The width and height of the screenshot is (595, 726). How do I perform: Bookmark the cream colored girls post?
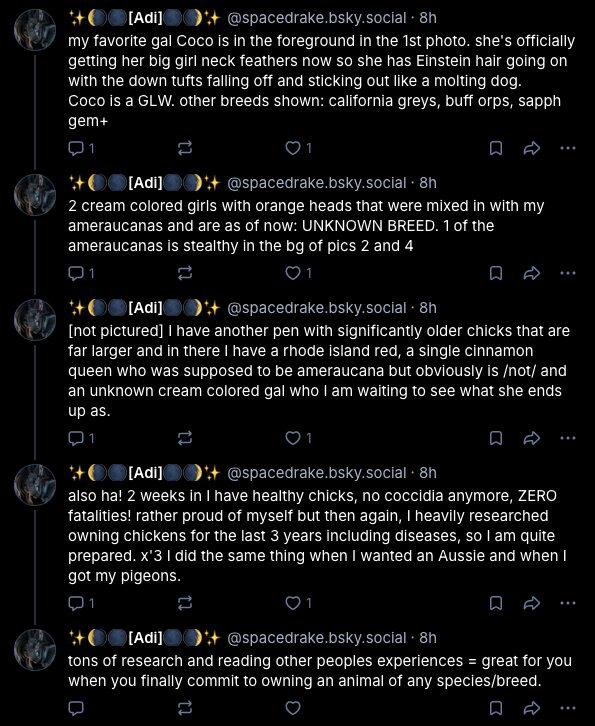coord(496,273)
